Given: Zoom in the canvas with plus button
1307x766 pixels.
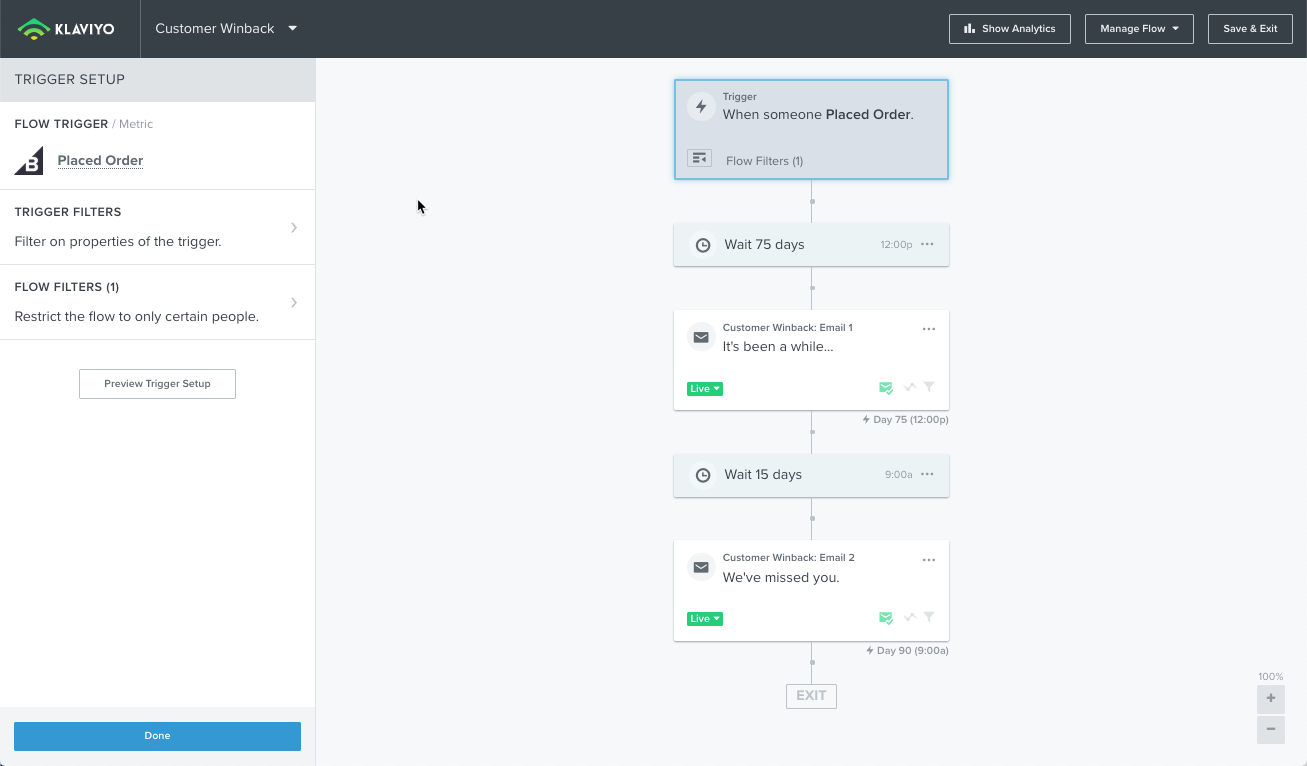Looking at the screenshot, I should pos(1270,699).
